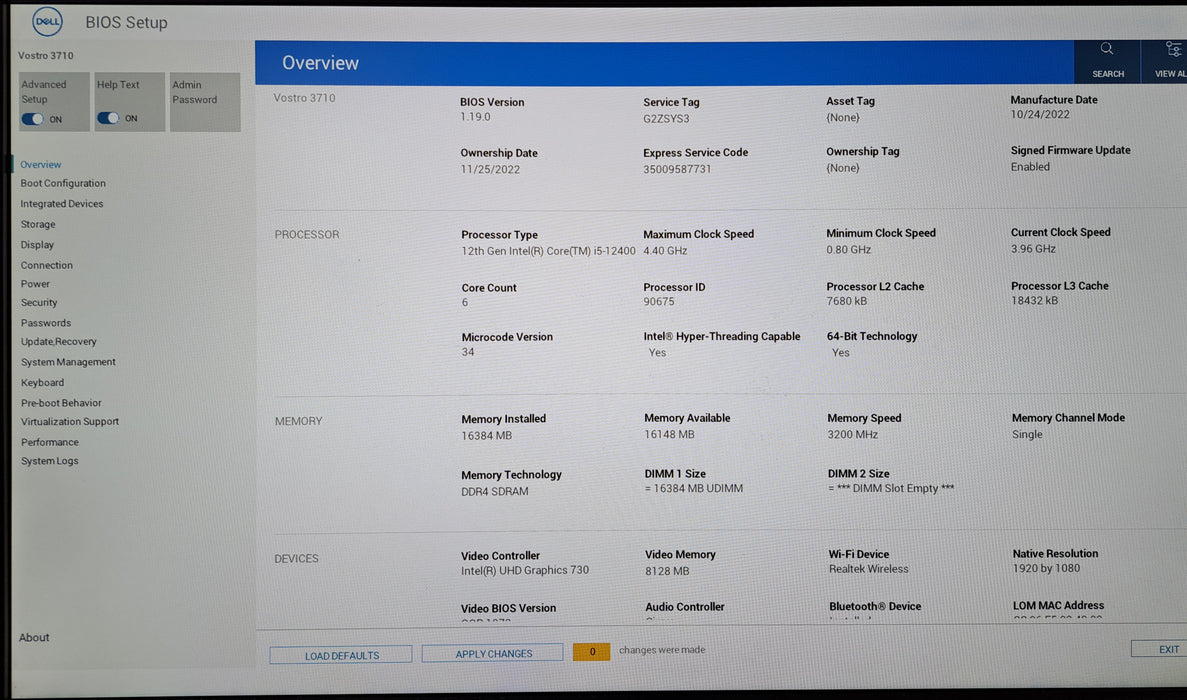
Task: Click Processor Type i5-12400 text
Action: point(548,250)
